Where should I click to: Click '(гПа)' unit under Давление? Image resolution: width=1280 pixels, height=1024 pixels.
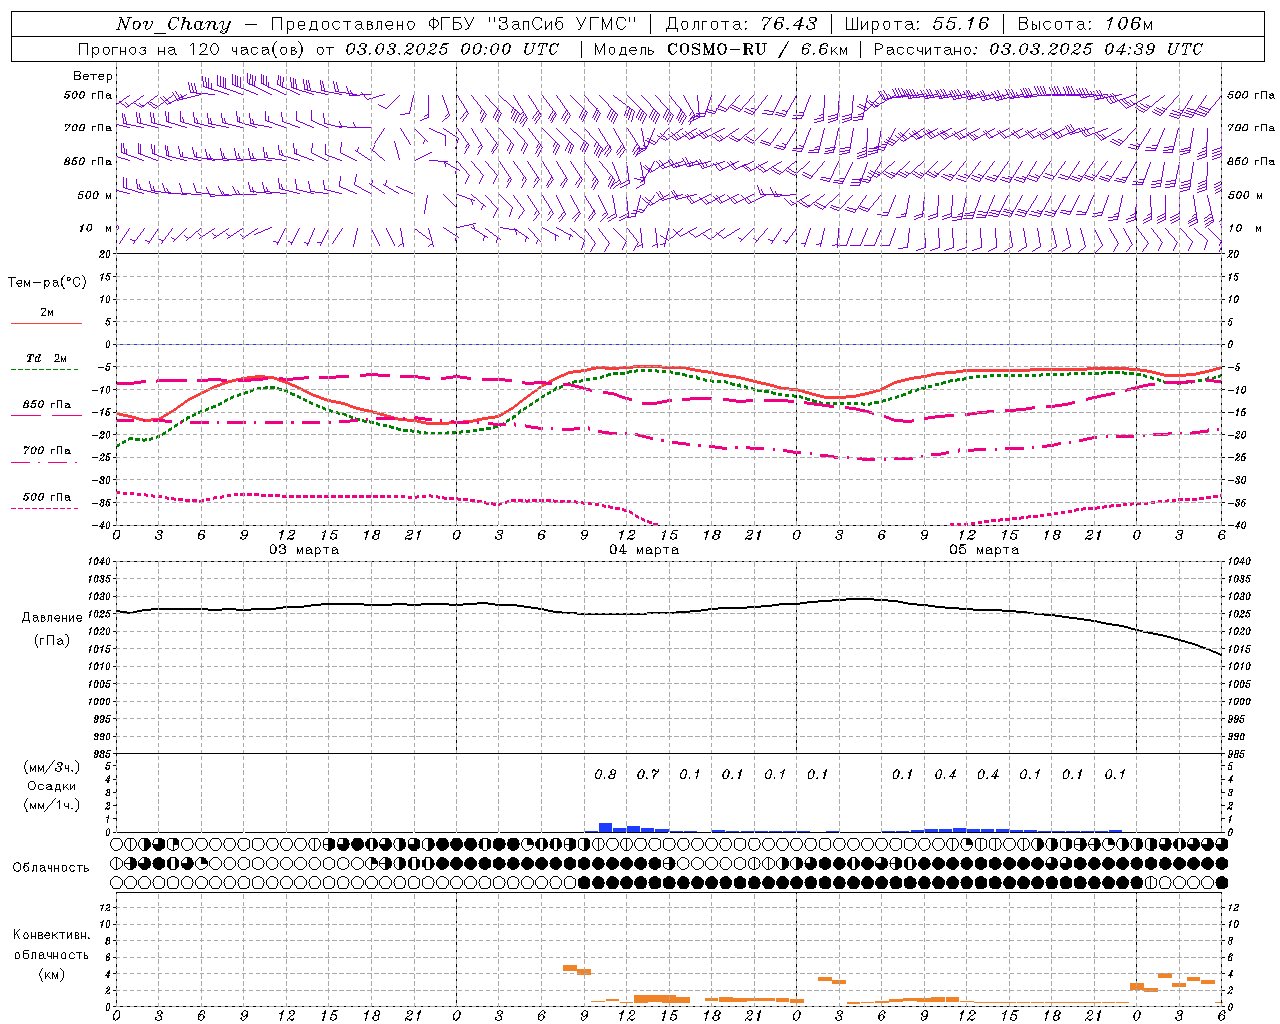point(52,641)
